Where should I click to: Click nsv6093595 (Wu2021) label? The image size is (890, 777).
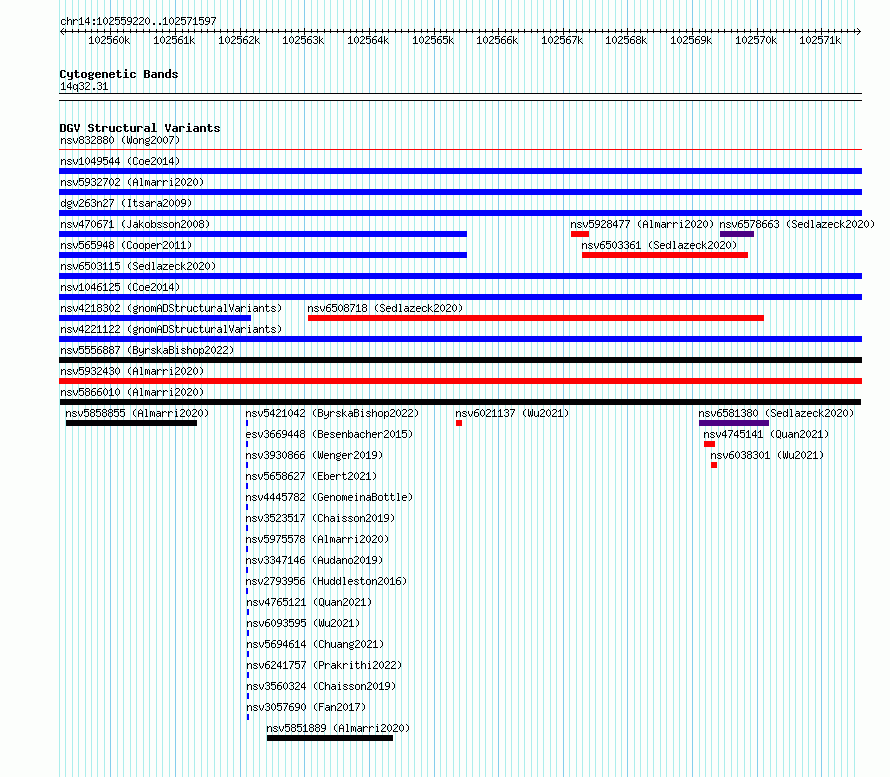pyautogui.click(x=303, y=623)
